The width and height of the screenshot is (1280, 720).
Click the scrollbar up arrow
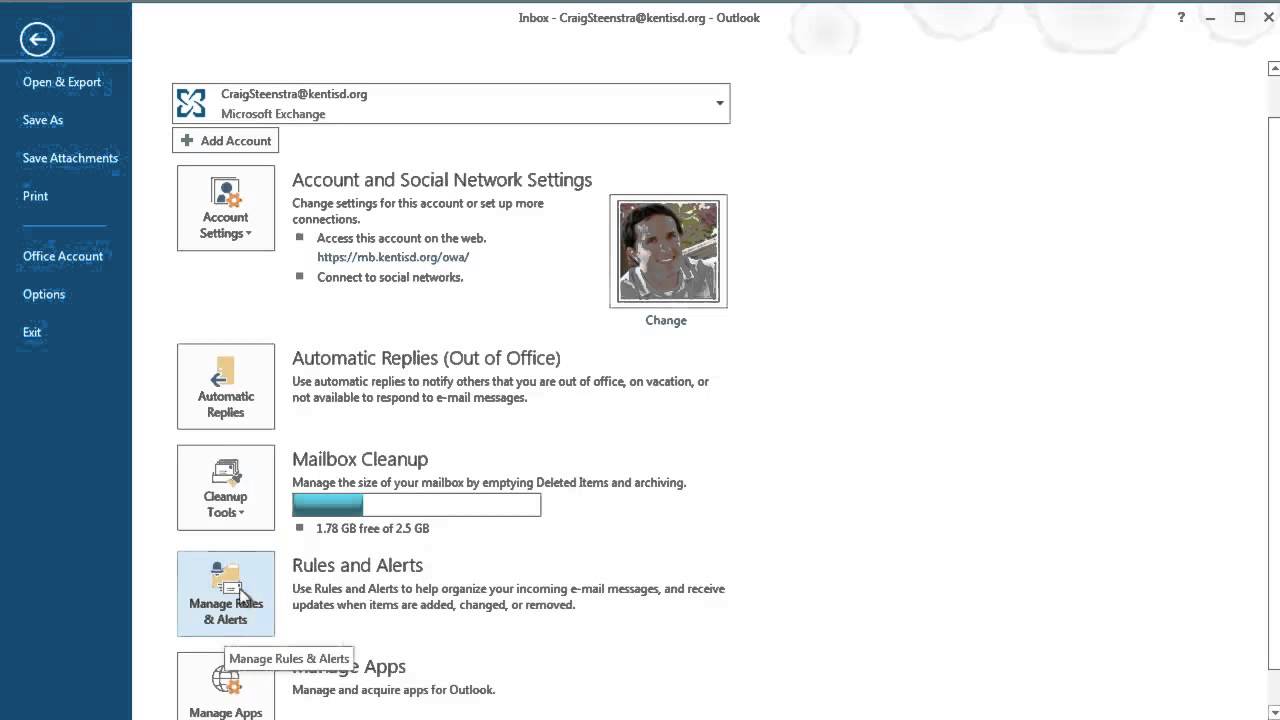1272,68
